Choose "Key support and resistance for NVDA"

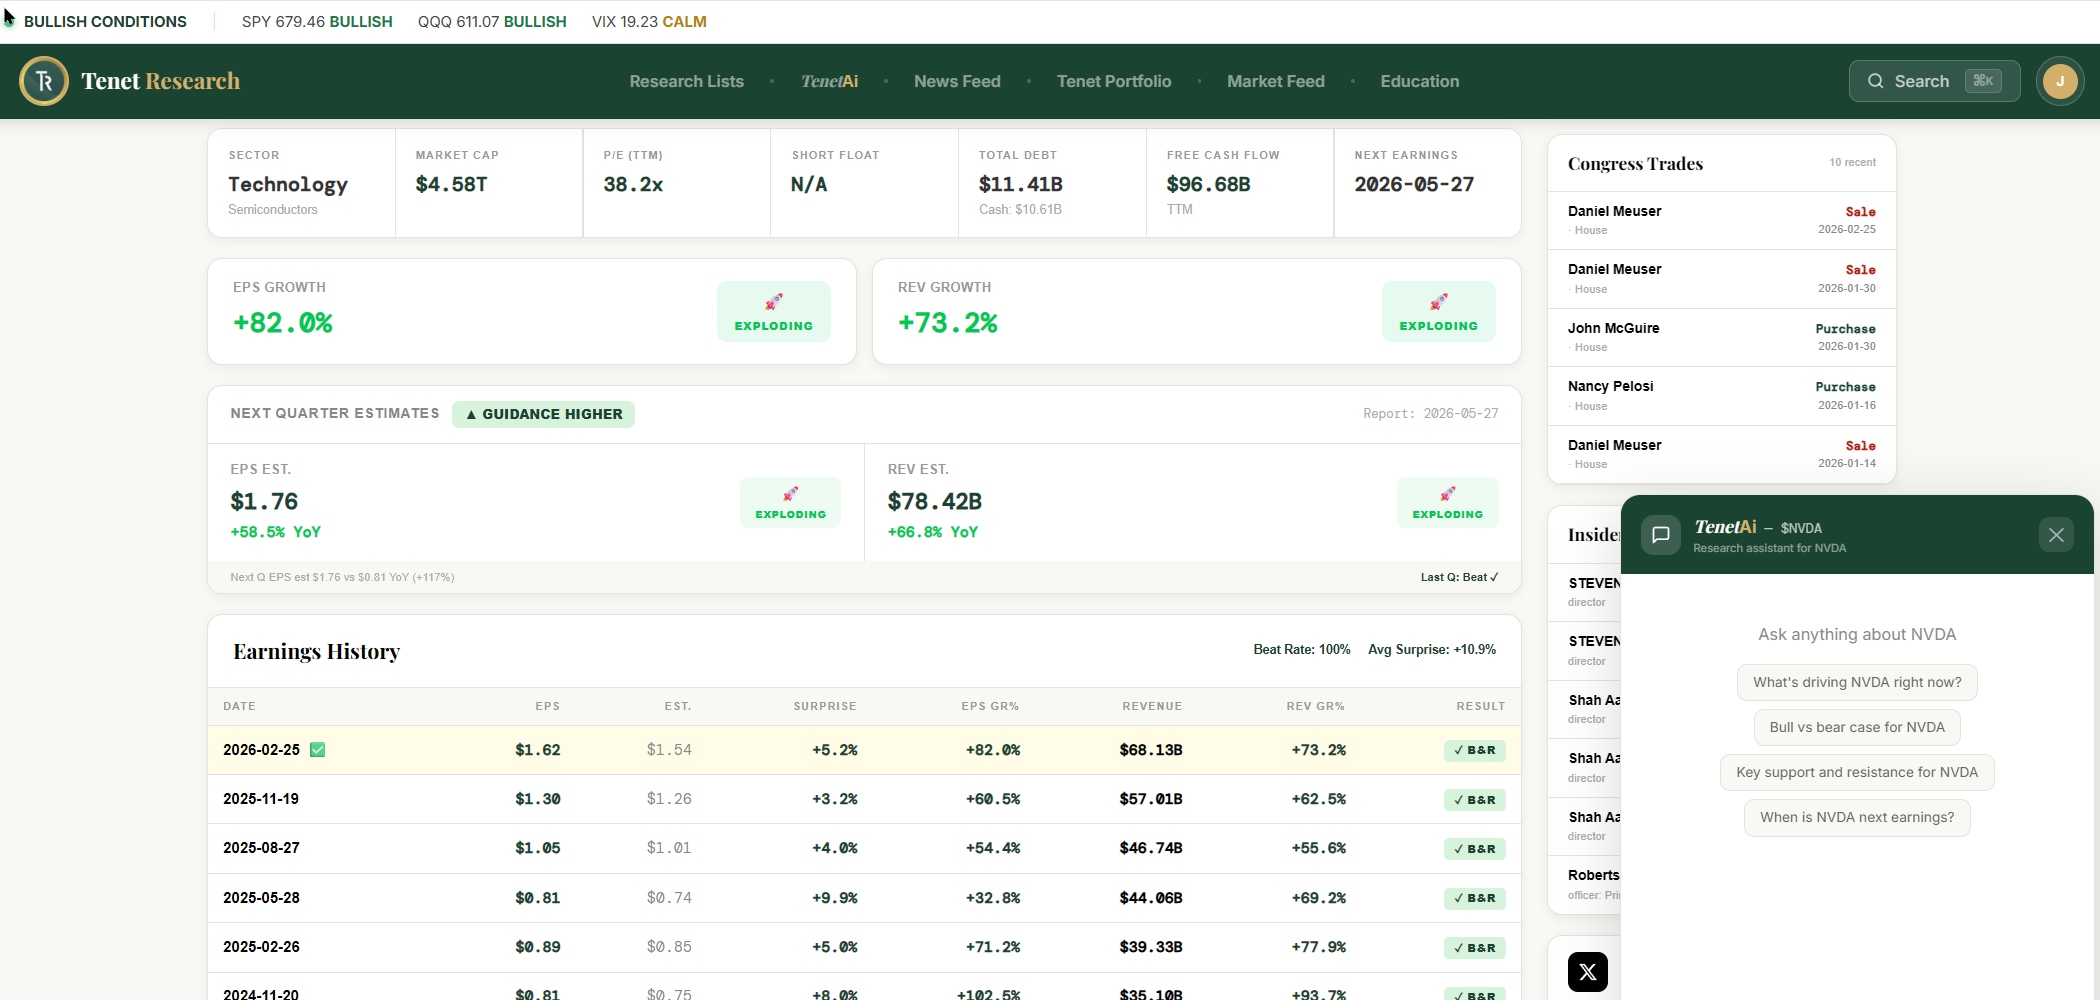(x=1857, y=772)
